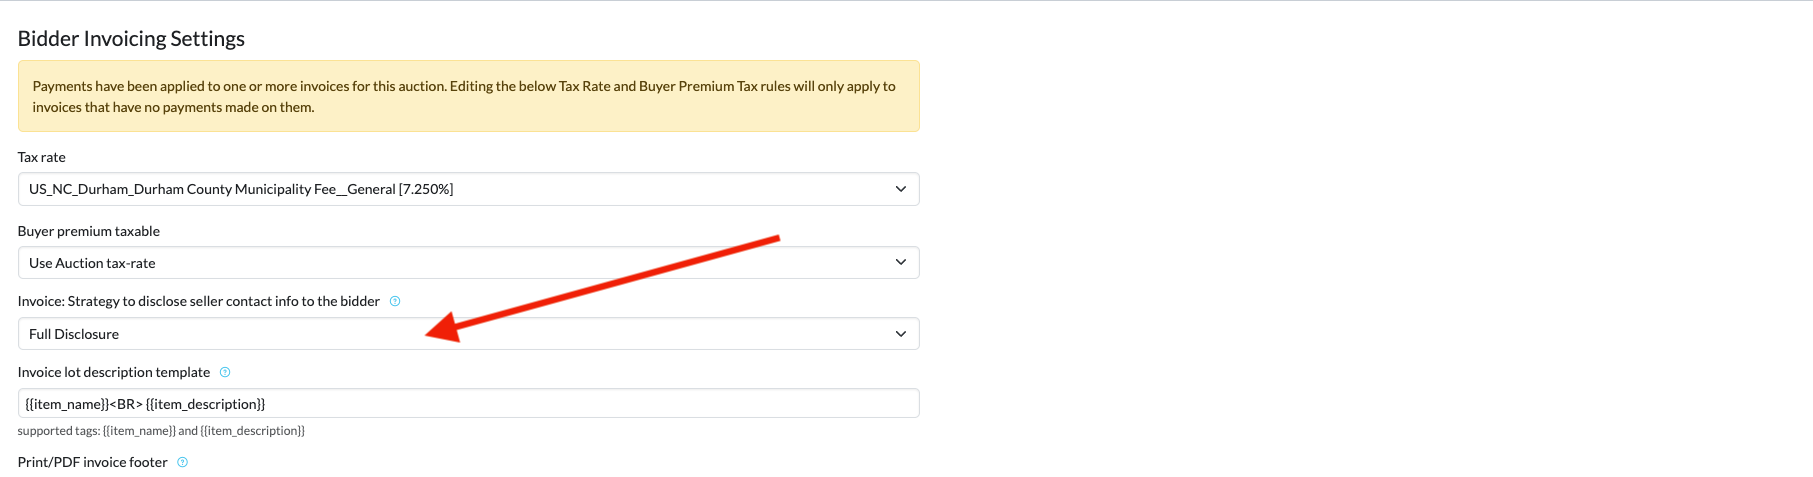Image resolution: width=1813 pixels, height=477 pixels.
Task: Open help icon next to Print/PDF invoice footer
Action: tap(182, 462)
